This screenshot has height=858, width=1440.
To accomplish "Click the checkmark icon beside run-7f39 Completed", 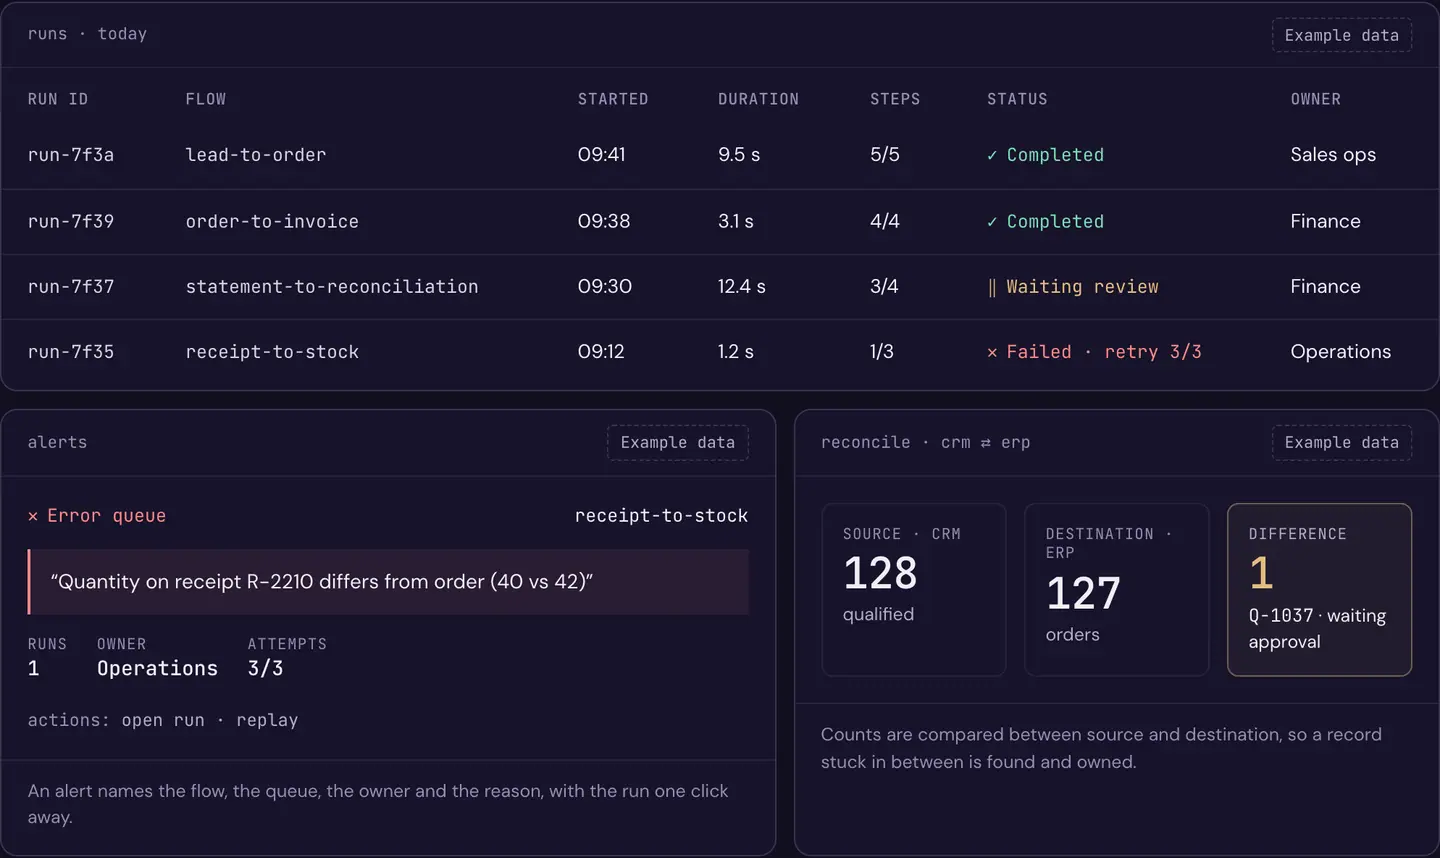I will pyautogui.click(x=992, y=222).
